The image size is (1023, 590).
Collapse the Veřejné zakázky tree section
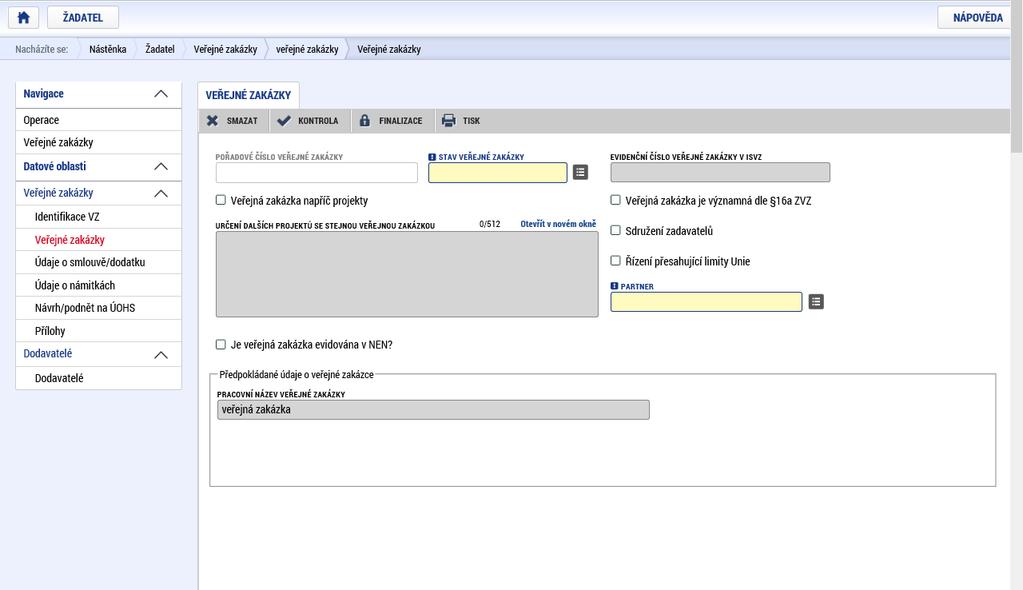(160, 194)
